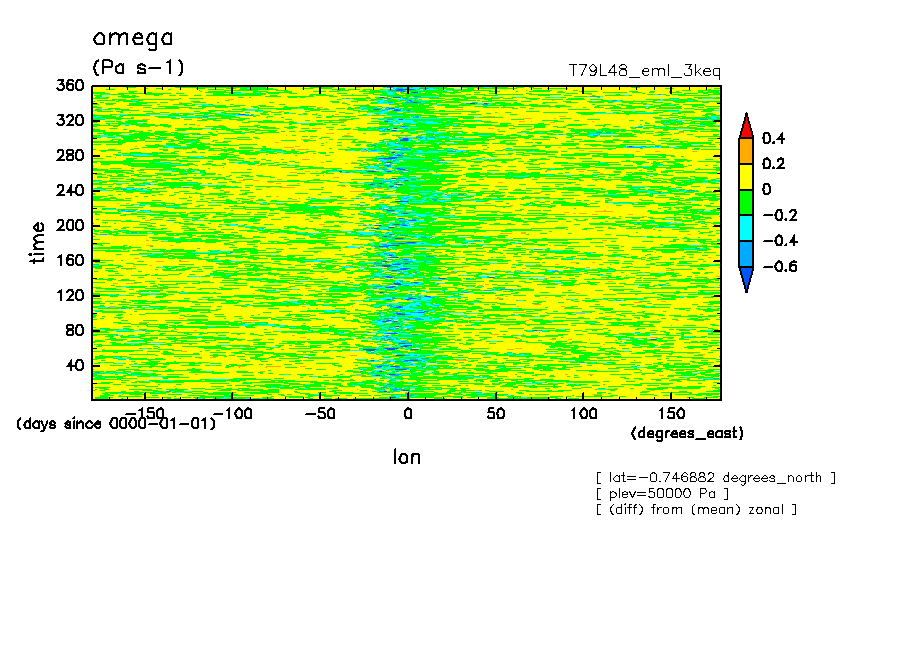
Task: Click the -150 longitude tick label
Action: click(x=146, y=413)
